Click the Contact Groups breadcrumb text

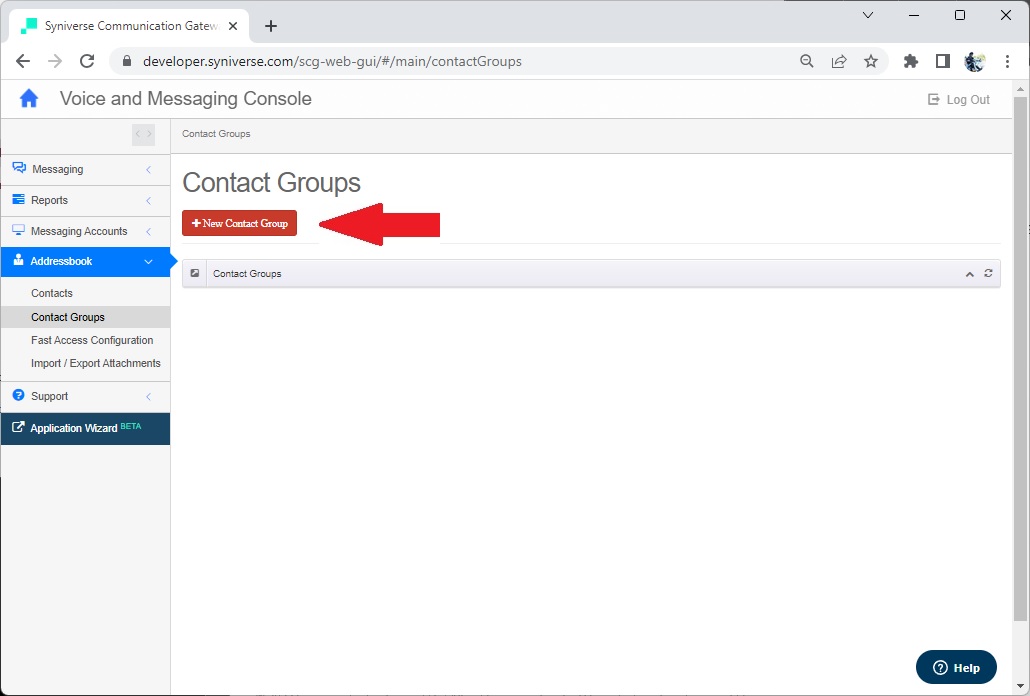[216, 134]
